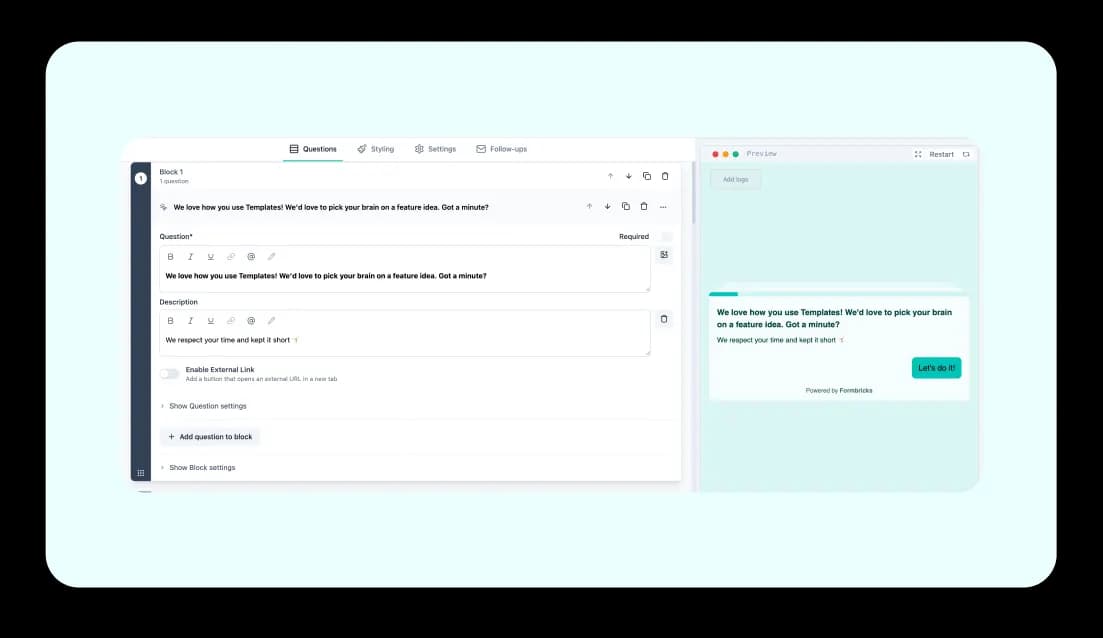Enable the Required toggle for the question

[x=664, y=236]
